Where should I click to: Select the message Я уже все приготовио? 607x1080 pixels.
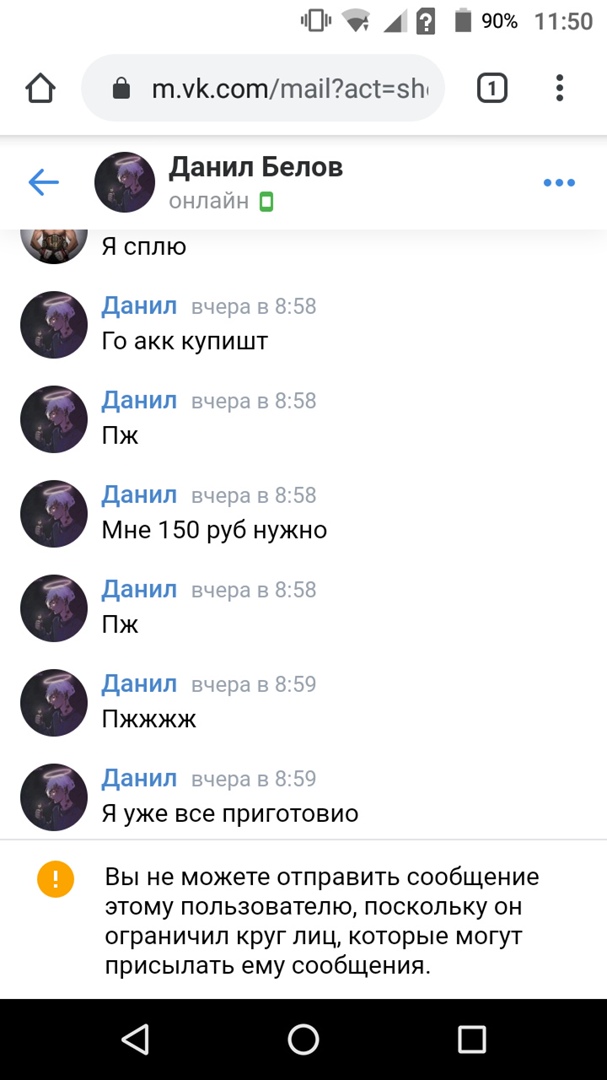click(230, 813)
